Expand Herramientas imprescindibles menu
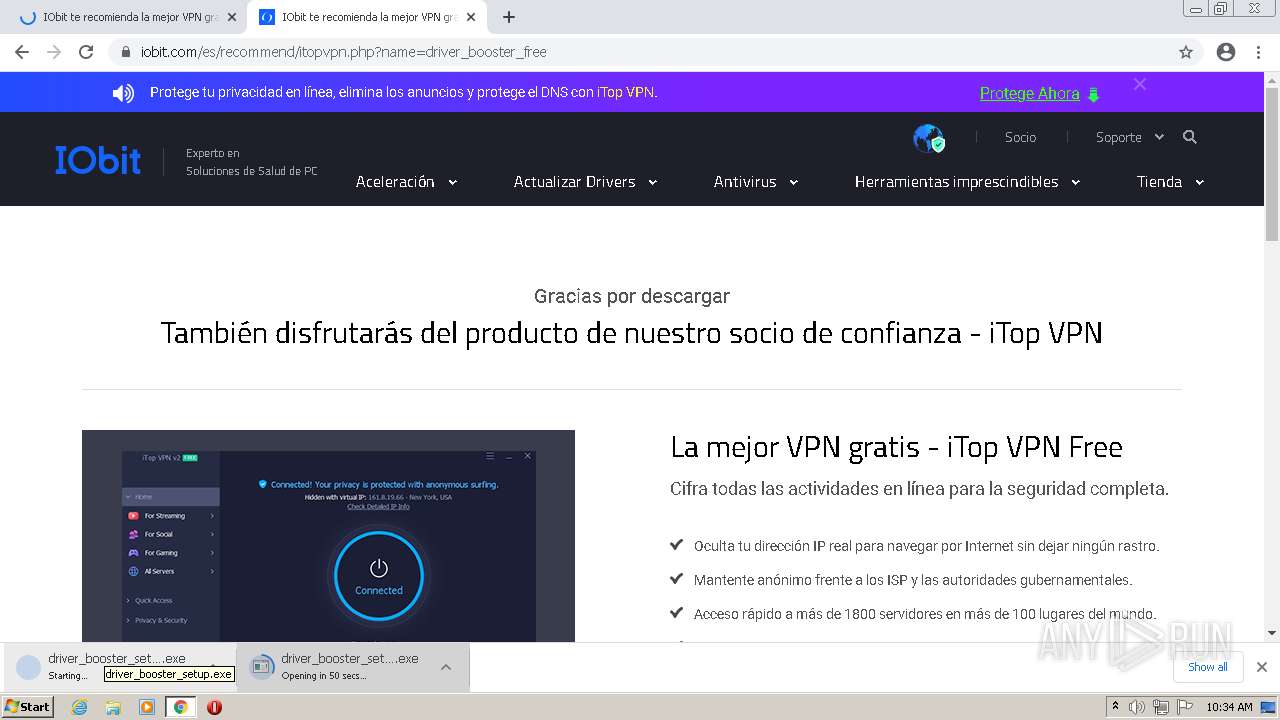The width and height of the screenshot is (1280, 720). coord(967,182)
